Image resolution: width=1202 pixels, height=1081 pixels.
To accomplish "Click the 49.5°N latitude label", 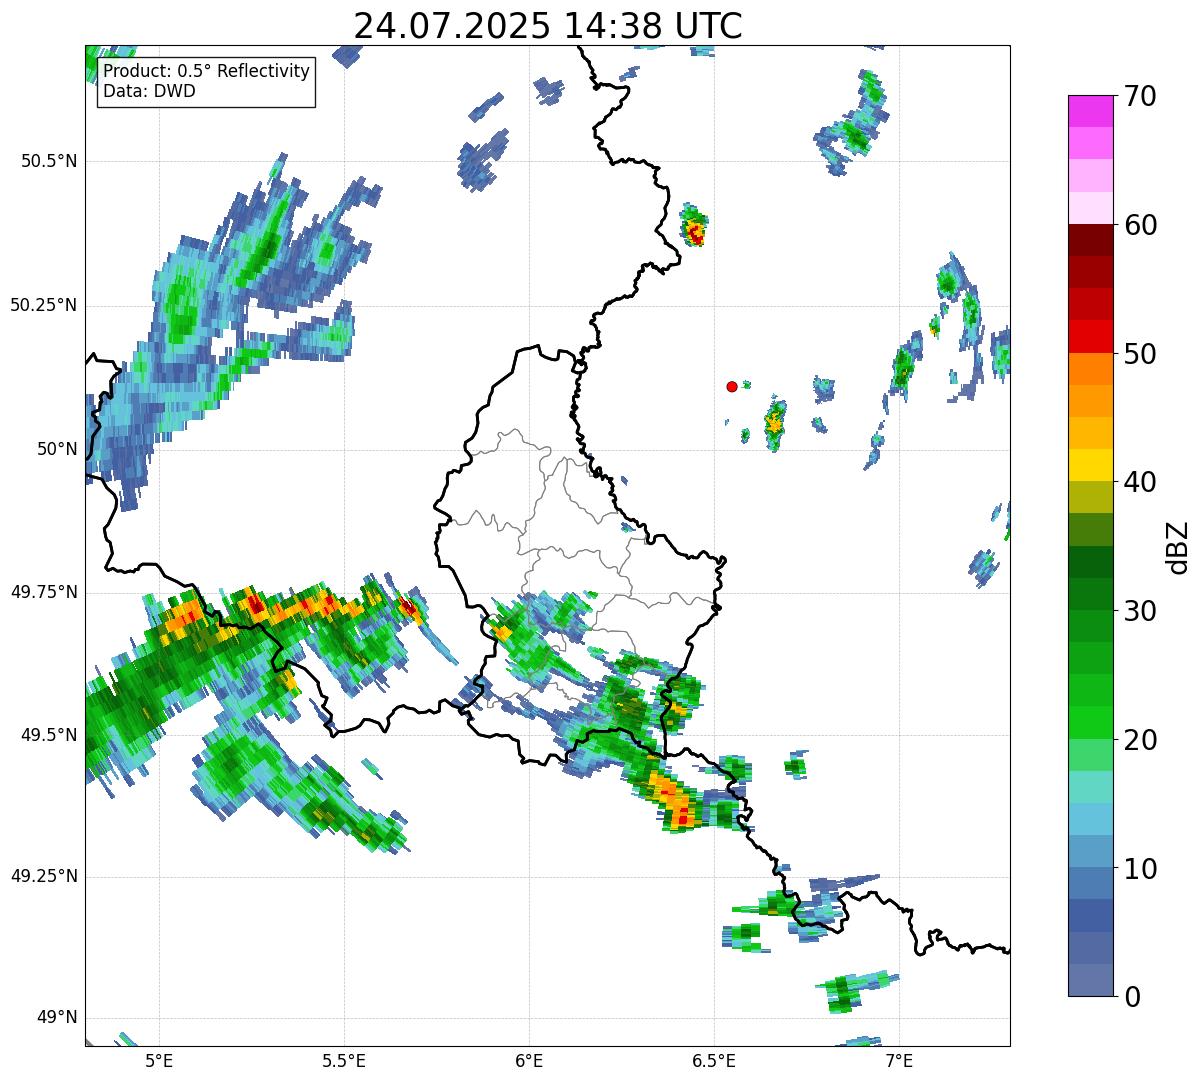I will (48, 735).
